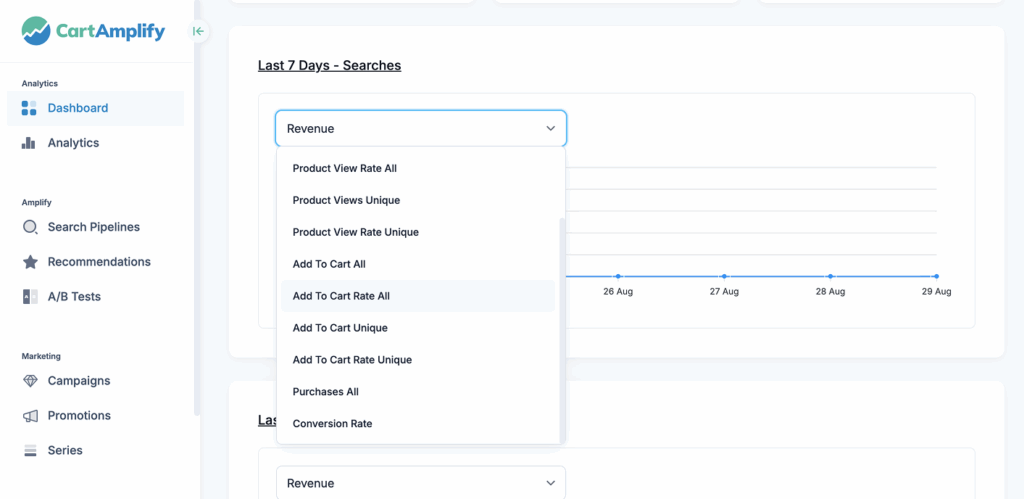Select Purchases All from dropdown list
Screen dimensions: 1024x499
click(x=325, y=392)
